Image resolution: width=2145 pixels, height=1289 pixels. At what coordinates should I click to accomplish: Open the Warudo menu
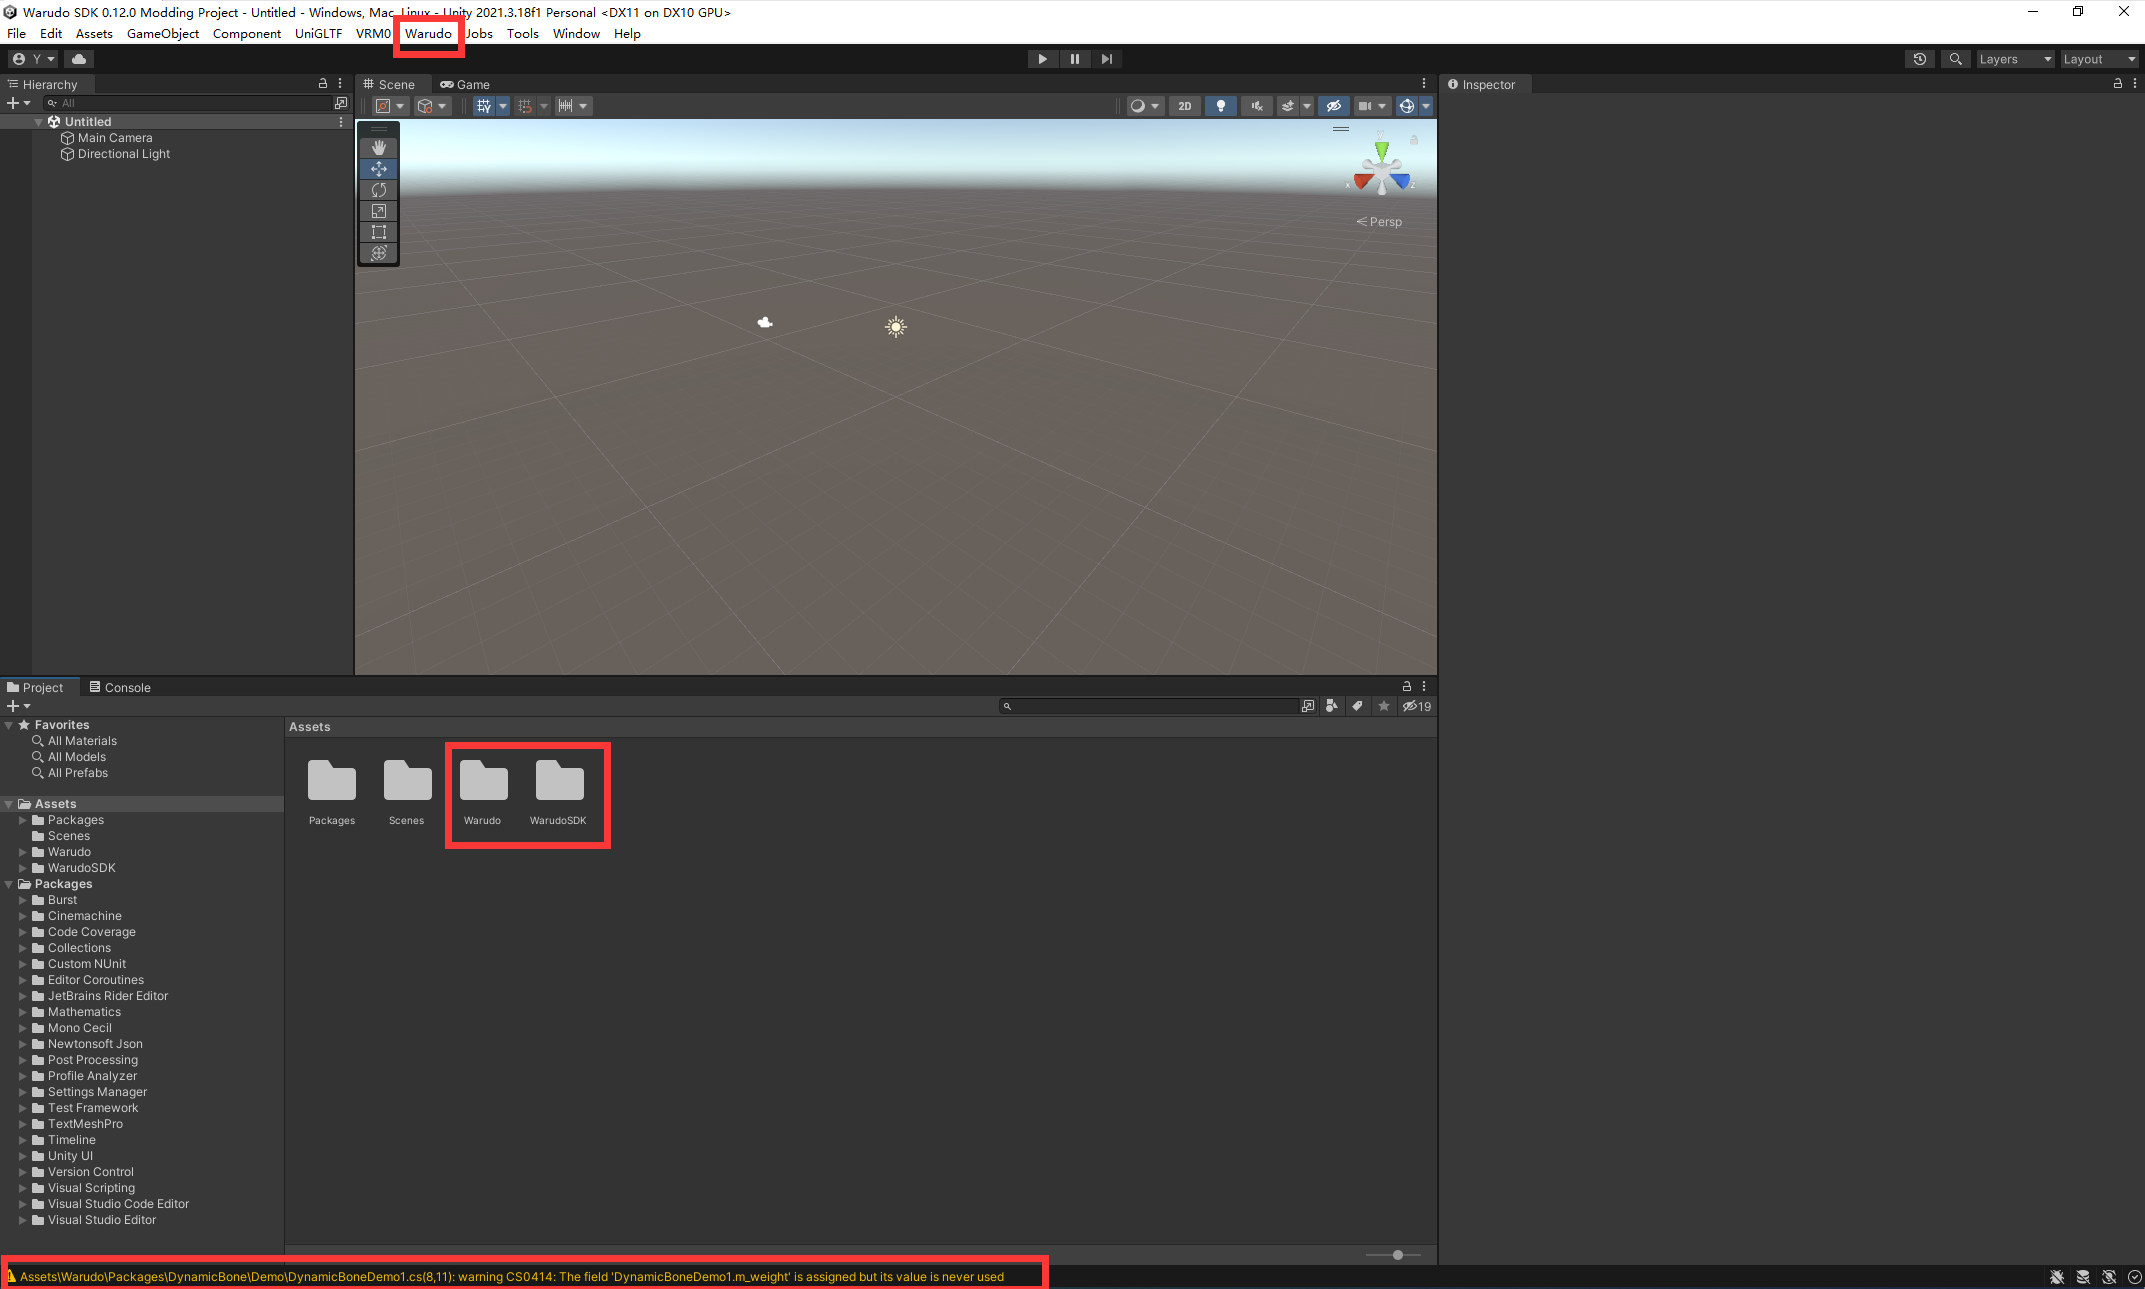(428, 34)
